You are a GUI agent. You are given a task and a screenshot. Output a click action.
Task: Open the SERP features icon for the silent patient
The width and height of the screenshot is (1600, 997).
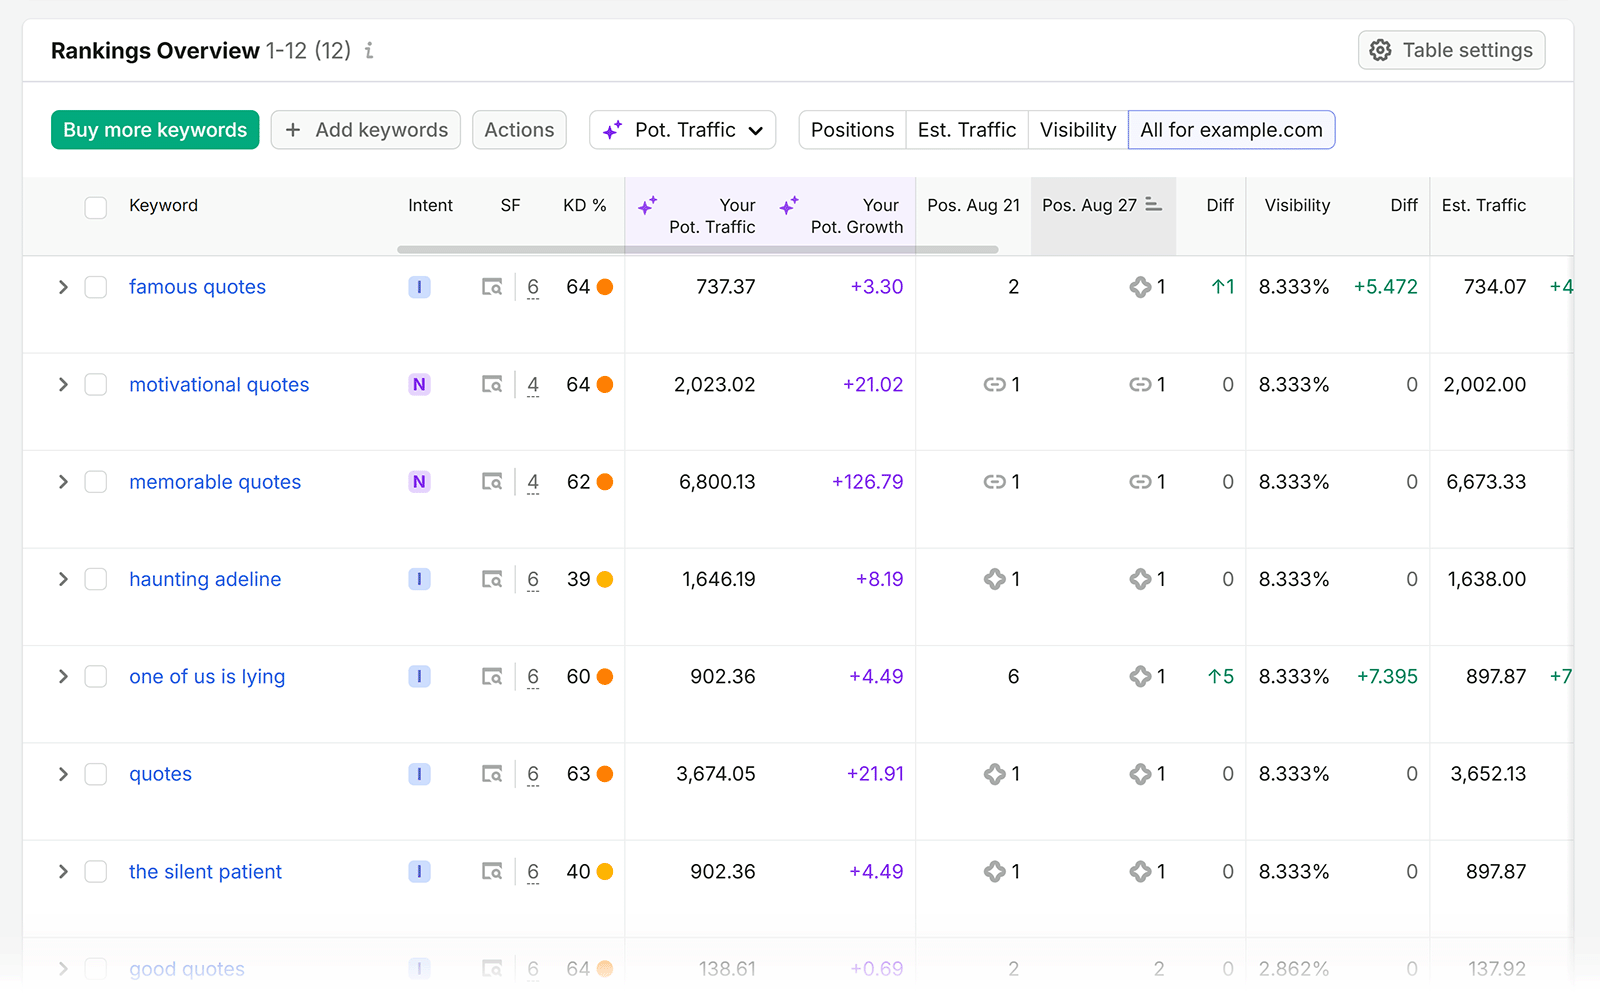tap(492, 872)
